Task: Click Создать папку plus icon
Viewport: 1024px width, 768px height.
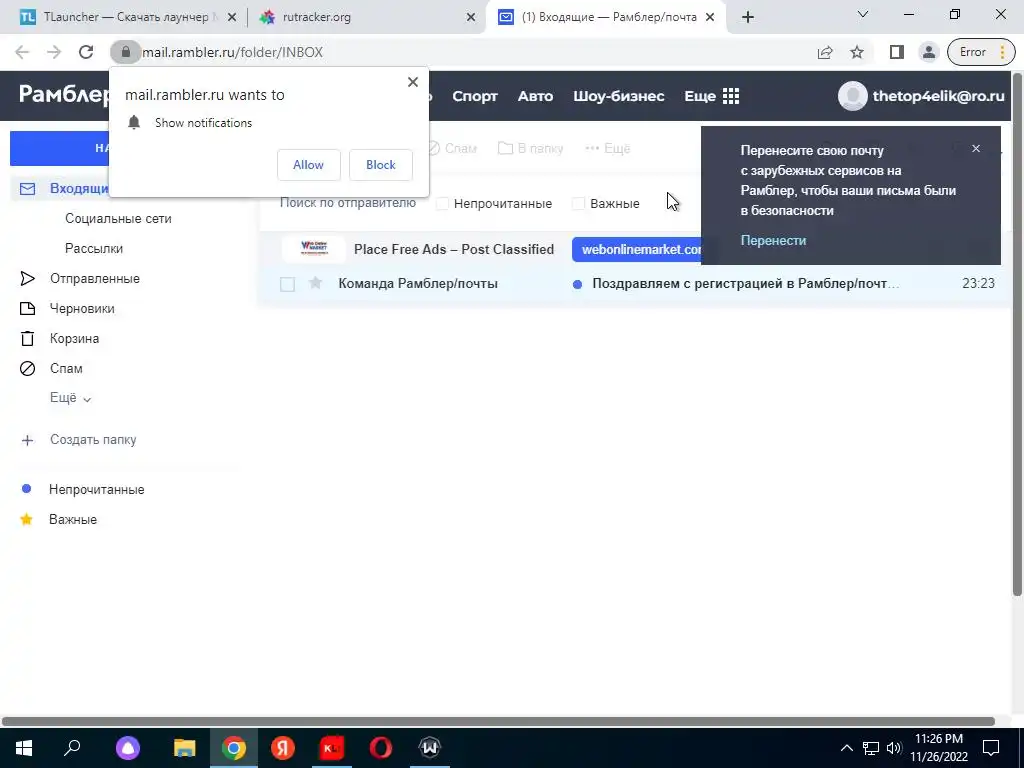Action: click(x=27, y=440)
